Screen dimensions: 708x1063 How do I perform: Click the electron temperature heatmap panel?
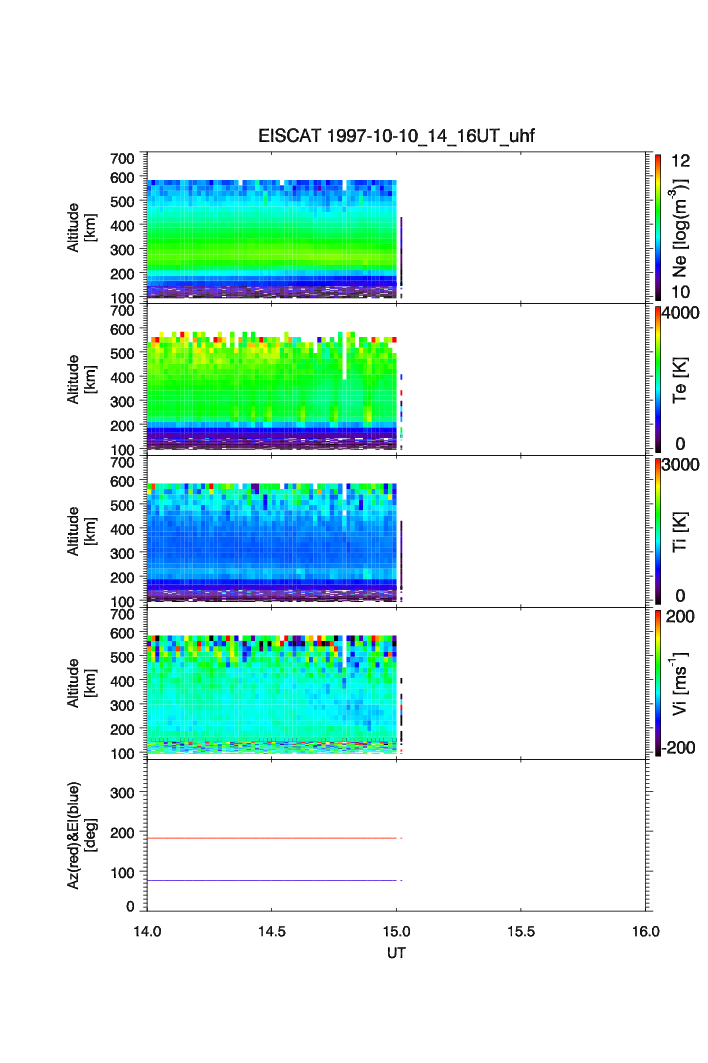[272, 391]
